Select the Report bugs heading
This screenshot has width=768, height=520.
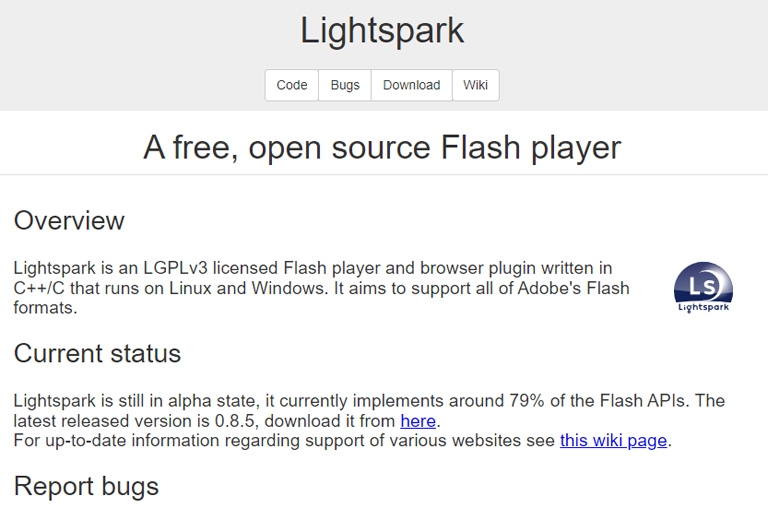pos(86,487)
